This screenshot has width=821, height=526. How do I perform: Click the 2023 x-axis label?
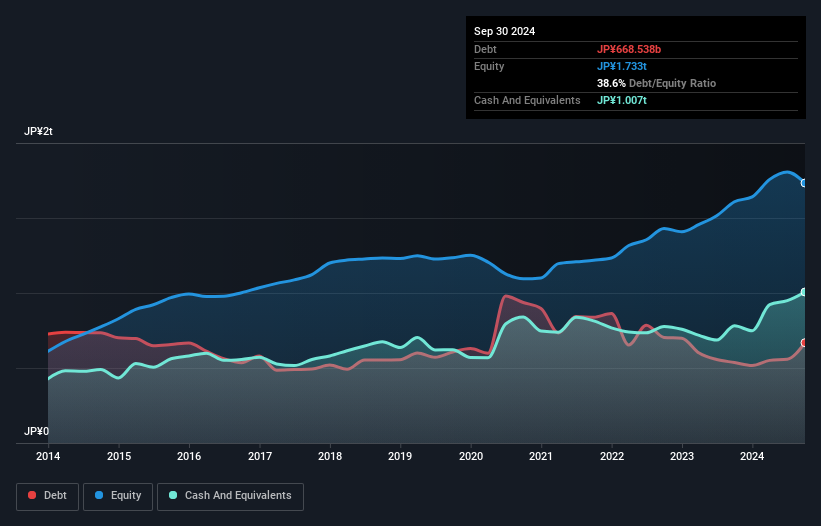click(682, 456)
